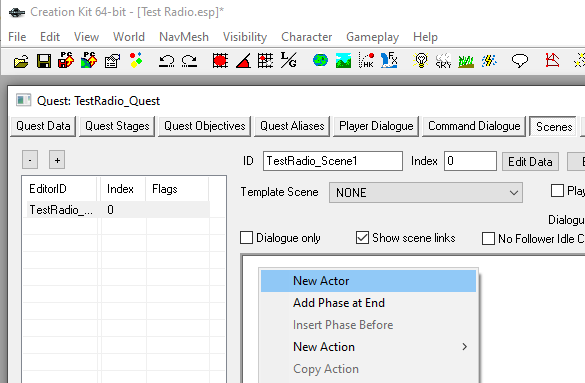The image size is (585, 383).
Task: Toggle the light bulb icon
Action: point(421,60)
